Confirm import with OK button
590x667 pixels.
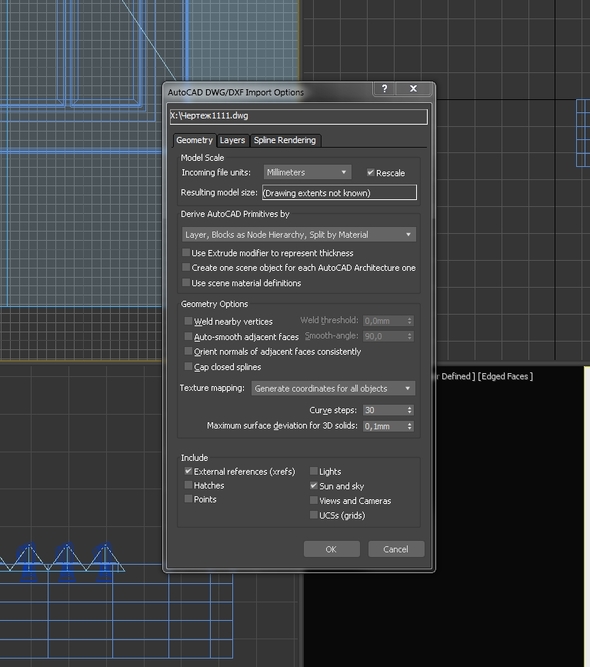[x=331, y=549]
